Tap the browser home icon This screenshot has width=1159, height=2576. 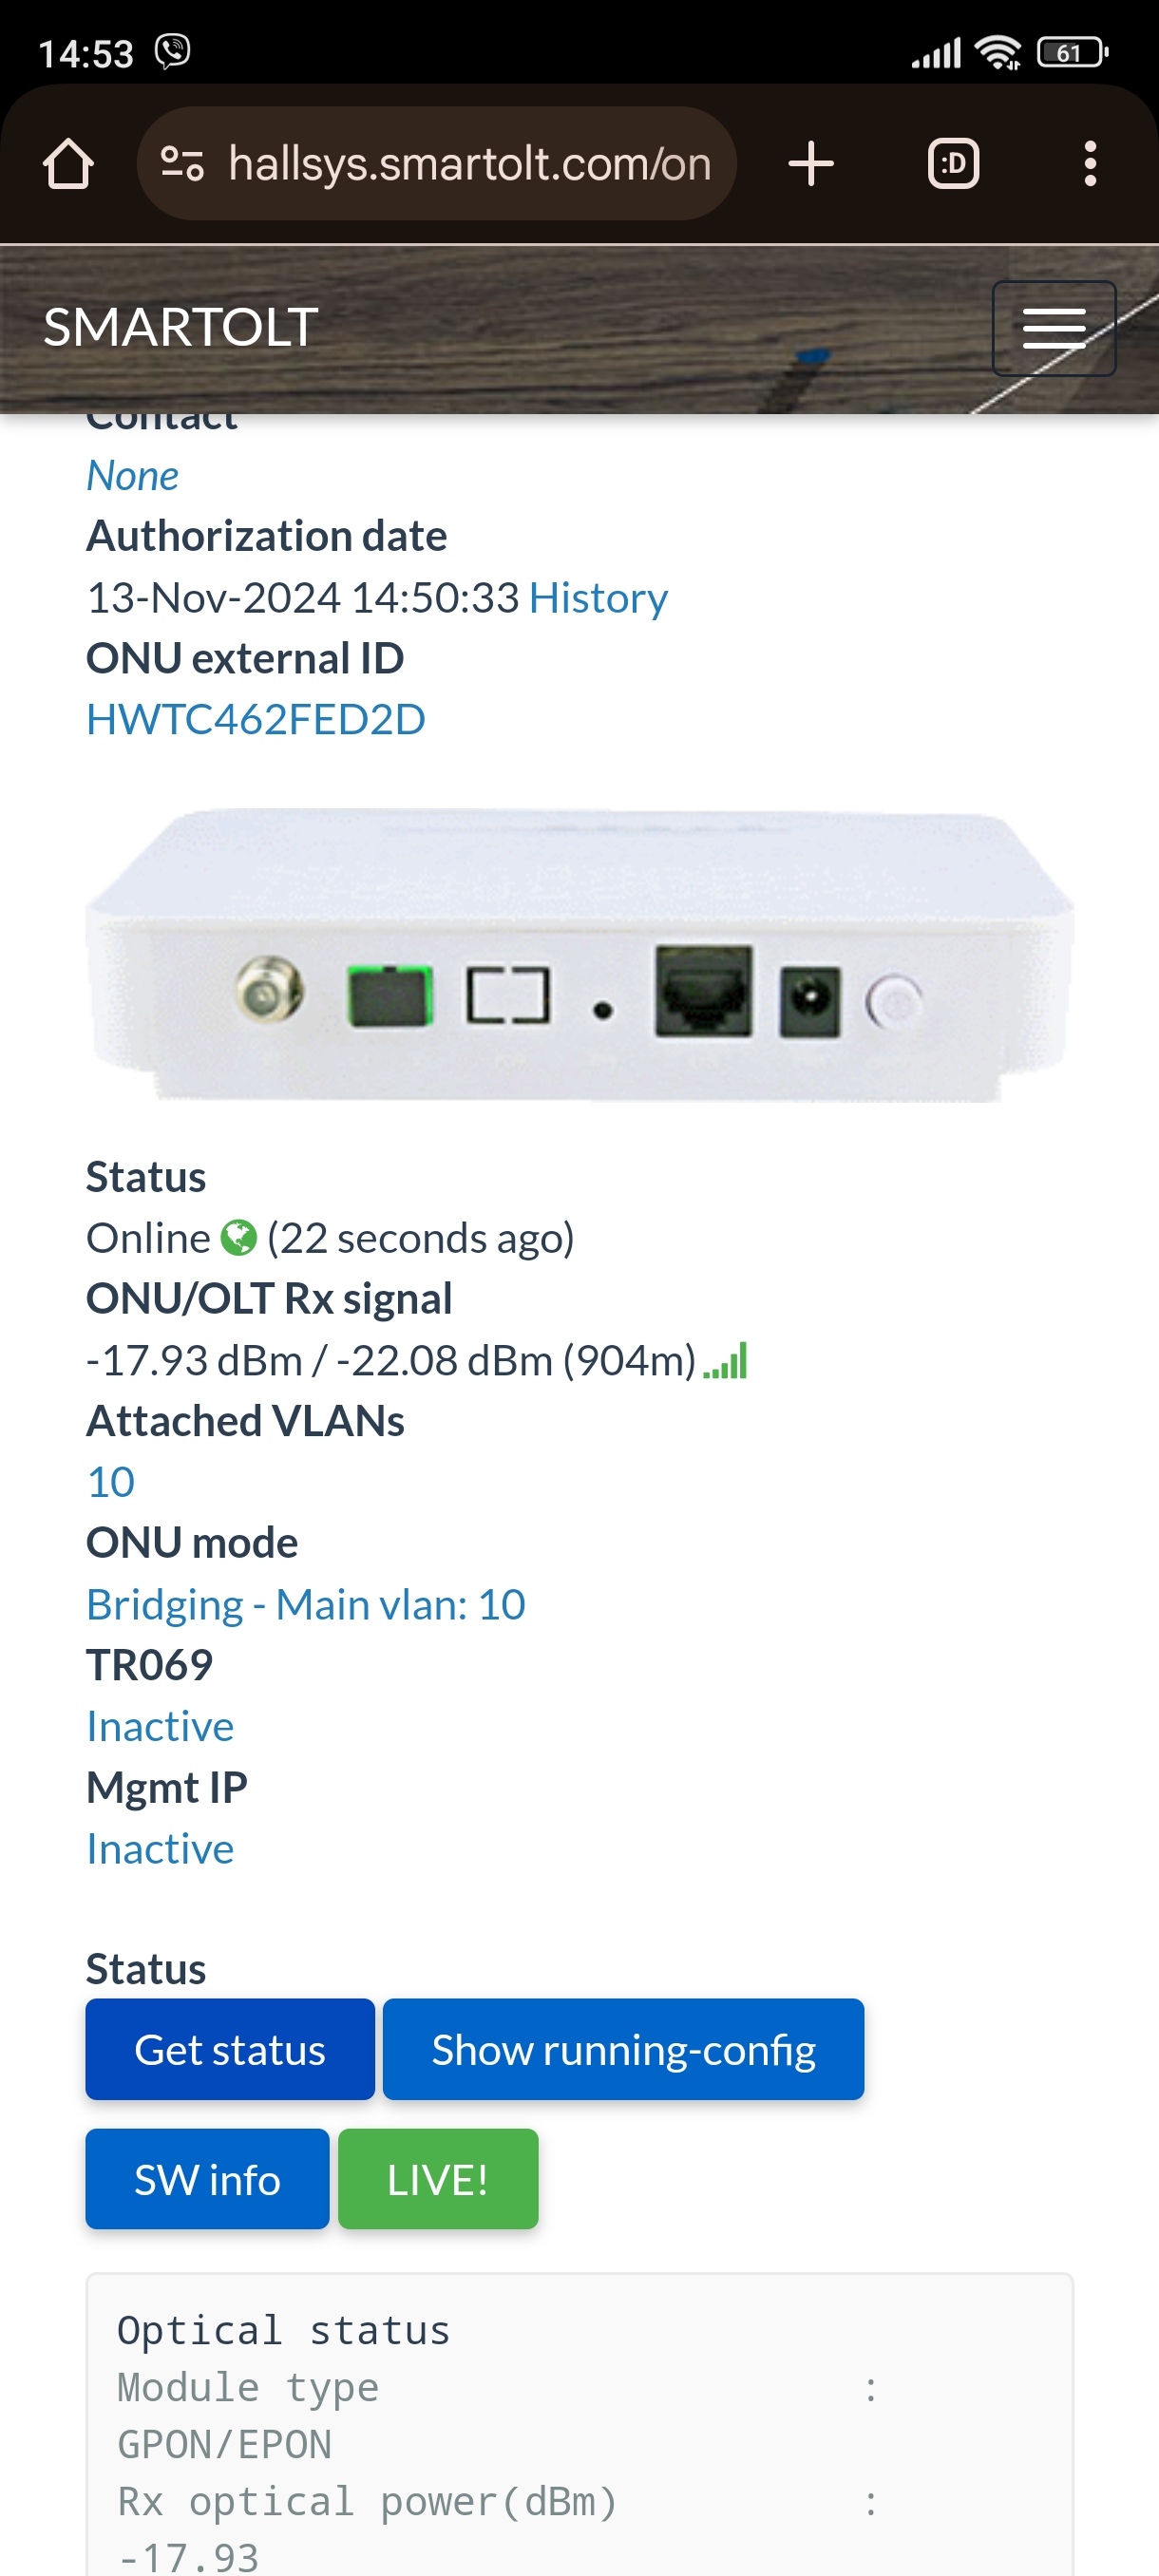[x=68, y=163]
